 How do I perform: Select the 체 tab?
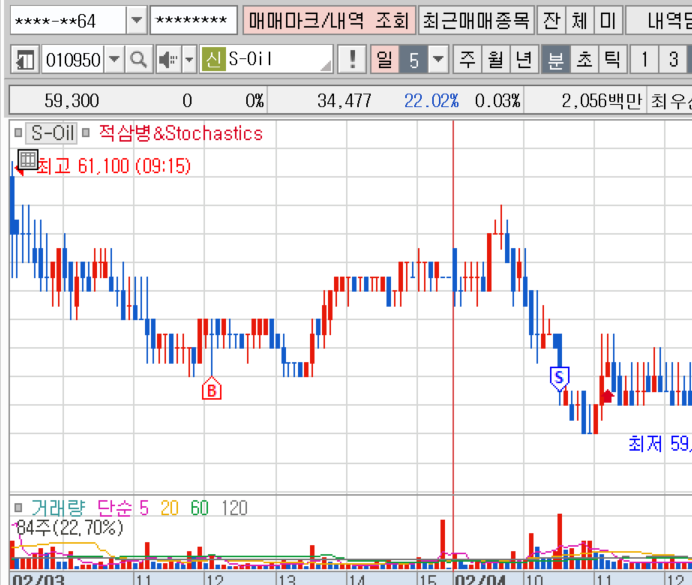click(579, 20)
